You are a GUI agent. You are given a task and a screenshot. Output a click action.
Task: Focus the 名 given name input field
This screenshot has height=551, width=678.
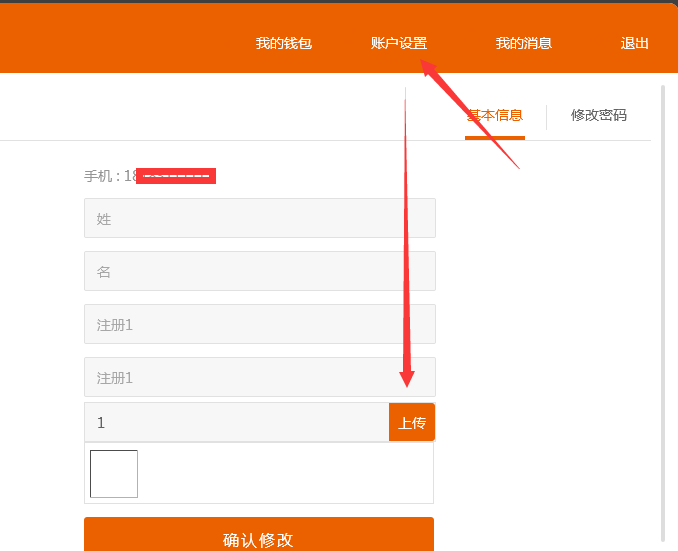259,271
